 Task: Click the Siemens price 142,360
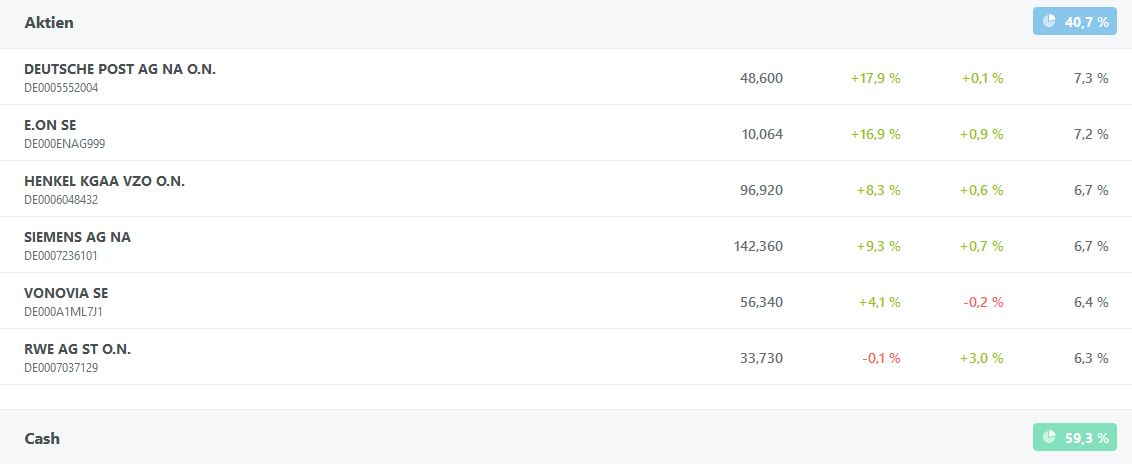coord(758,246)
